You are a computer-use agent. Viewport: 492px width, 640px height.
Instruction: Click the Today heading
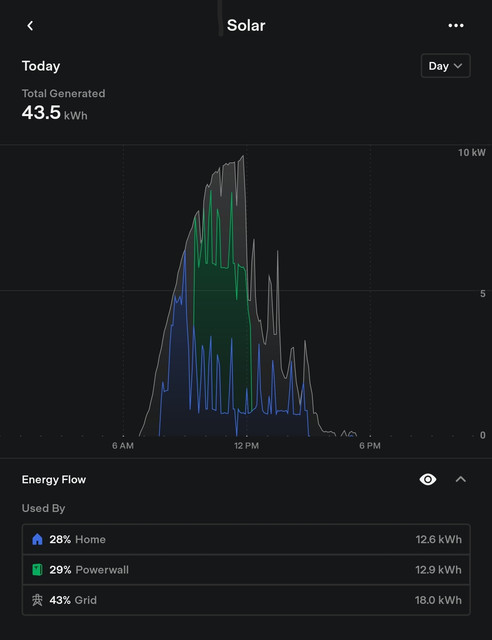coord(41,66)
